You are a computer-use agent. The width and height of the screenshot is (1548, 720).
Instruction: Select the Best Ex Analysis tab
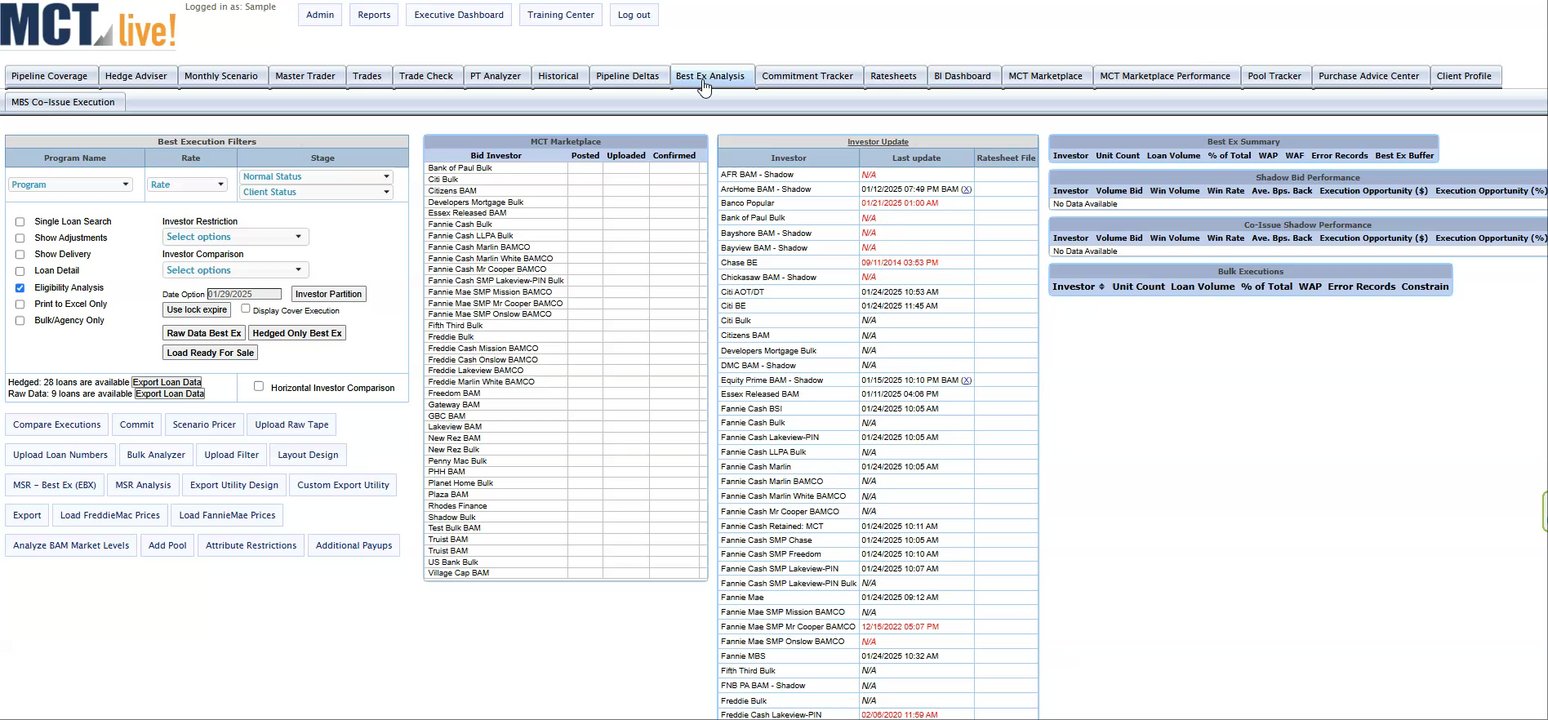pyautogui.click(x=710, y=76)
